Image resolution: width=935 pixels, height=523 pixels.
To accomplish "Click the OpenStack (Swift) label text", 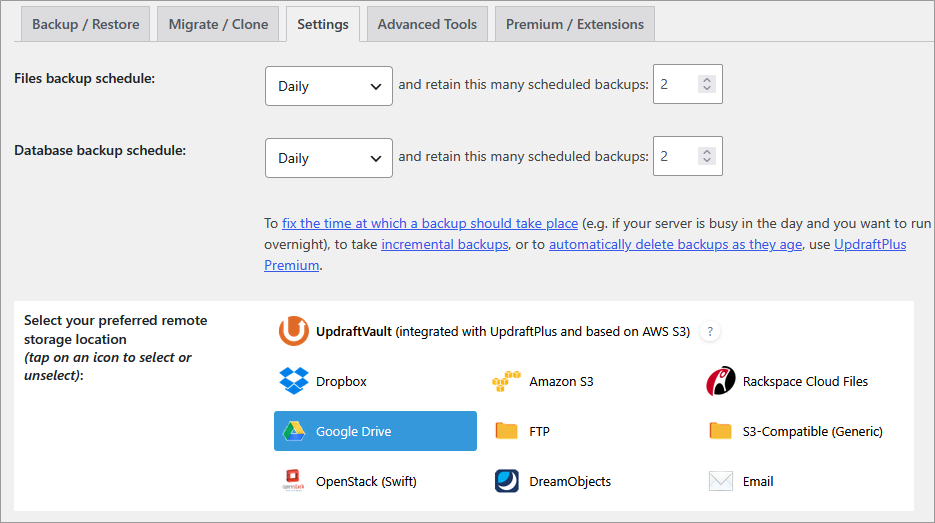I will 366,481.
